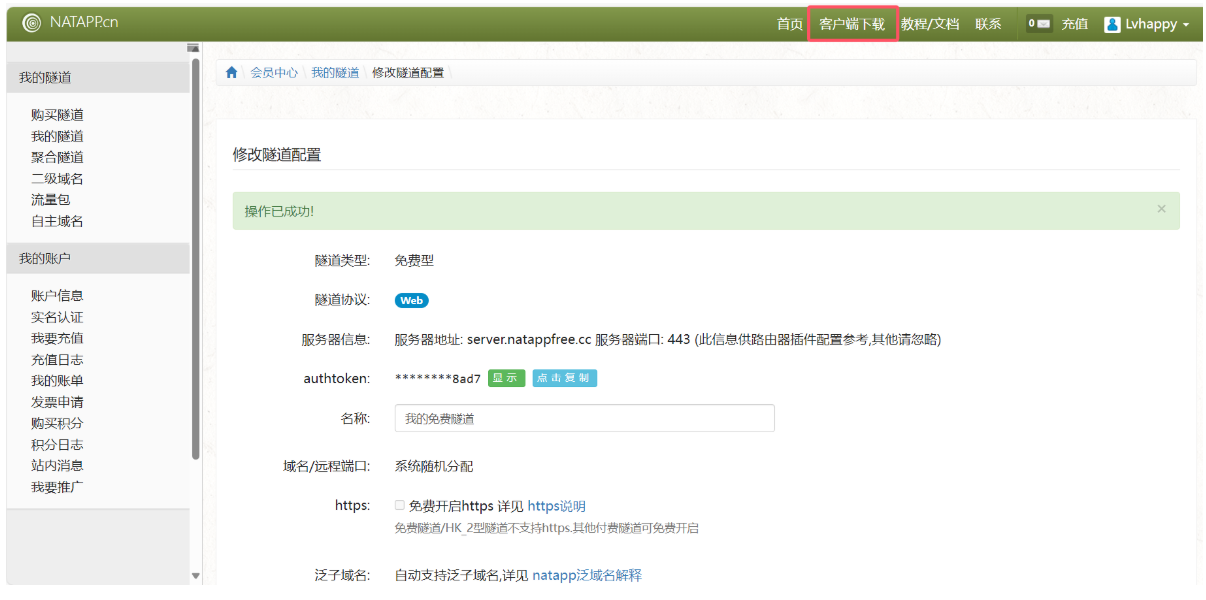
Task: Open 流量包 in the sidebar
Action: click(x=51, y=200)
